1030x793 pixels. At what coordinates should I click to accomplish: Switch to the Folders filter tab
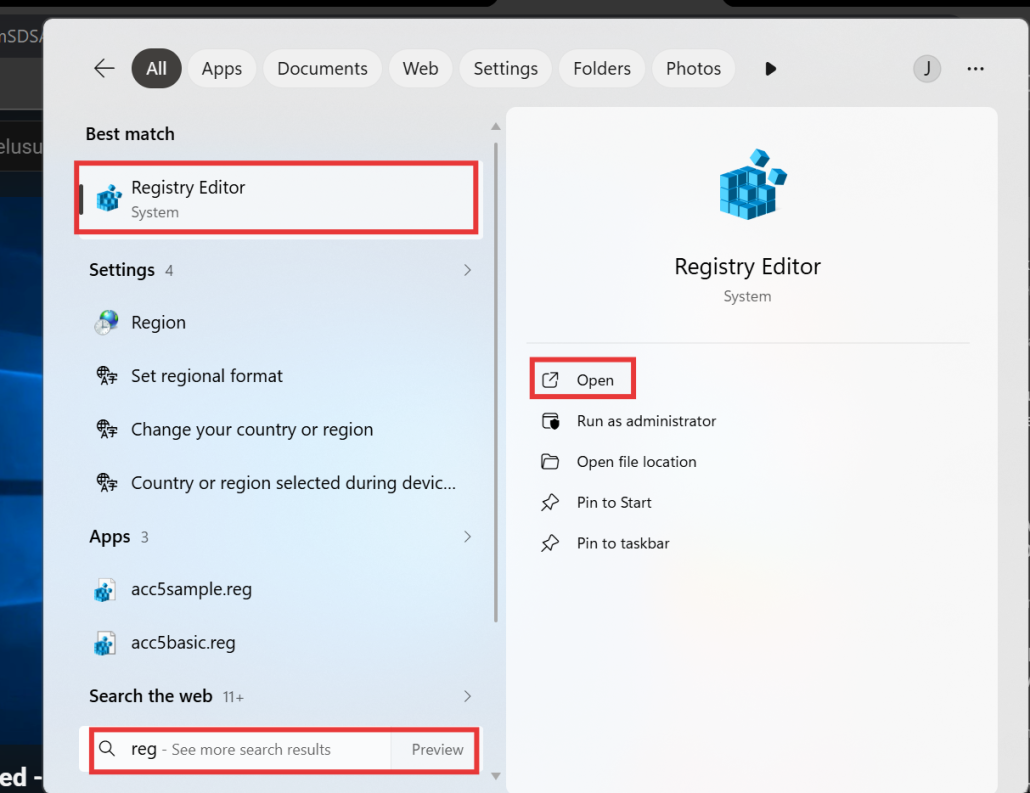(x=602, y=68)
